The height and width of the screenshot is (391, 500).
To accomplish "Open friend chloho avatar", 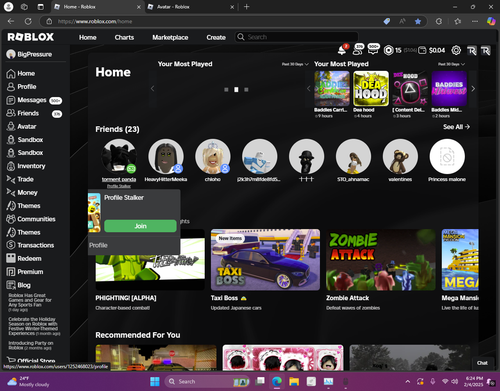I will 213,156.
